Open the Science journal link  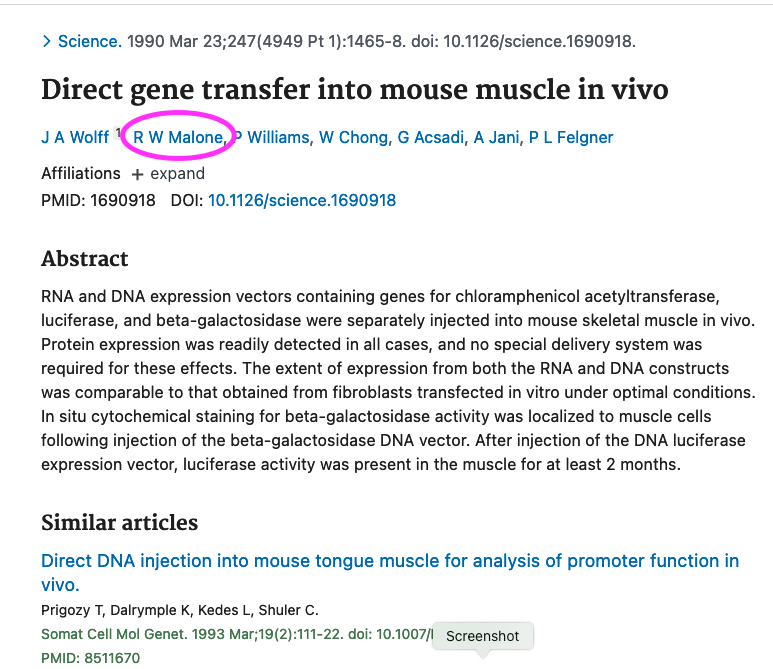(x=90, y=42)
